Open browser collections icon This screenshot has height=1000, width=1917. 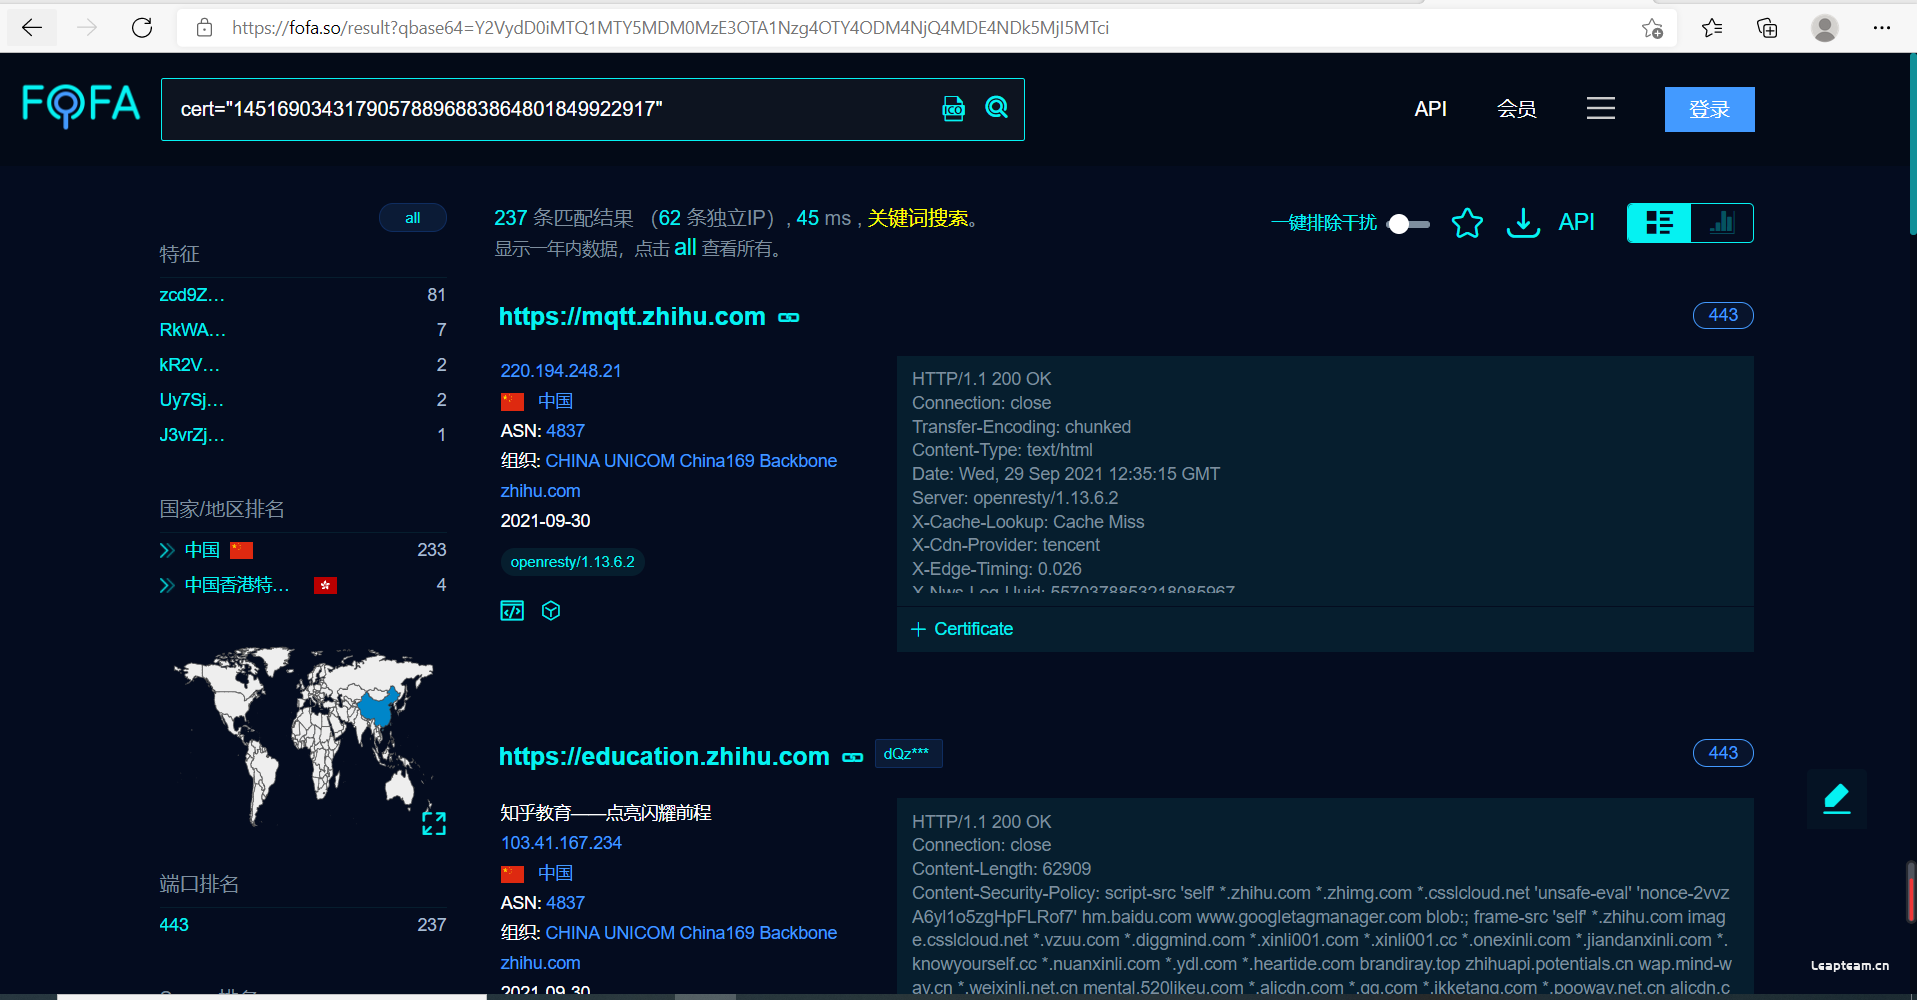coord(1767,28)
